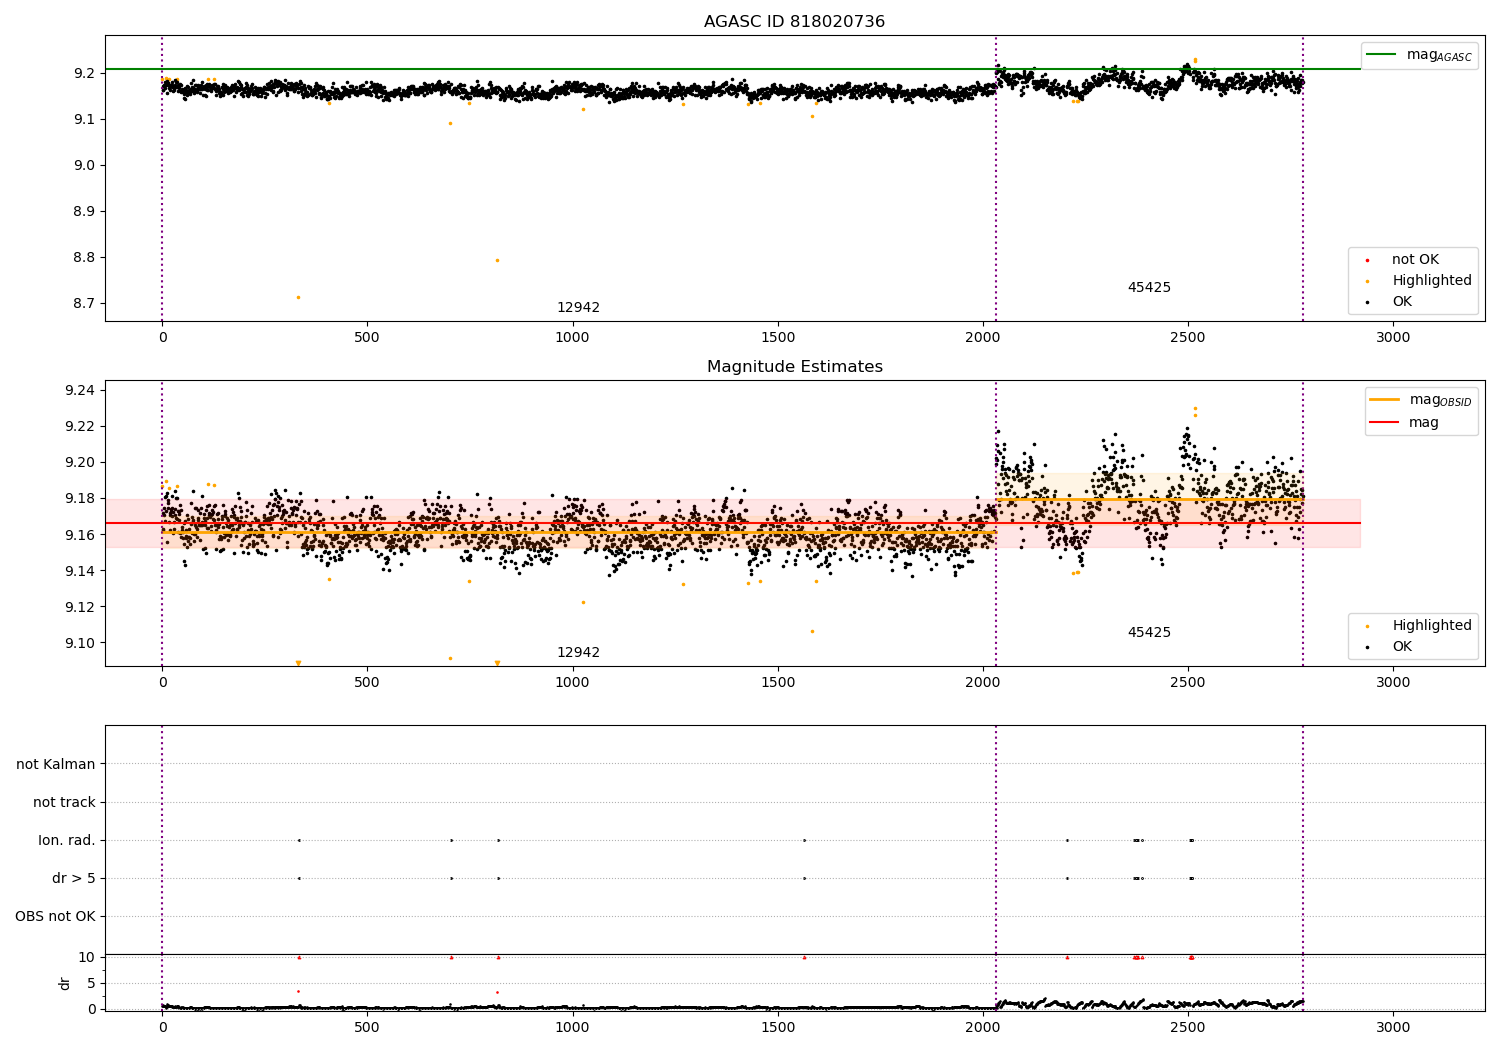
Task: Select 'Highlighted' legend entry in AGASC plot
Action: pos(1432,281)
